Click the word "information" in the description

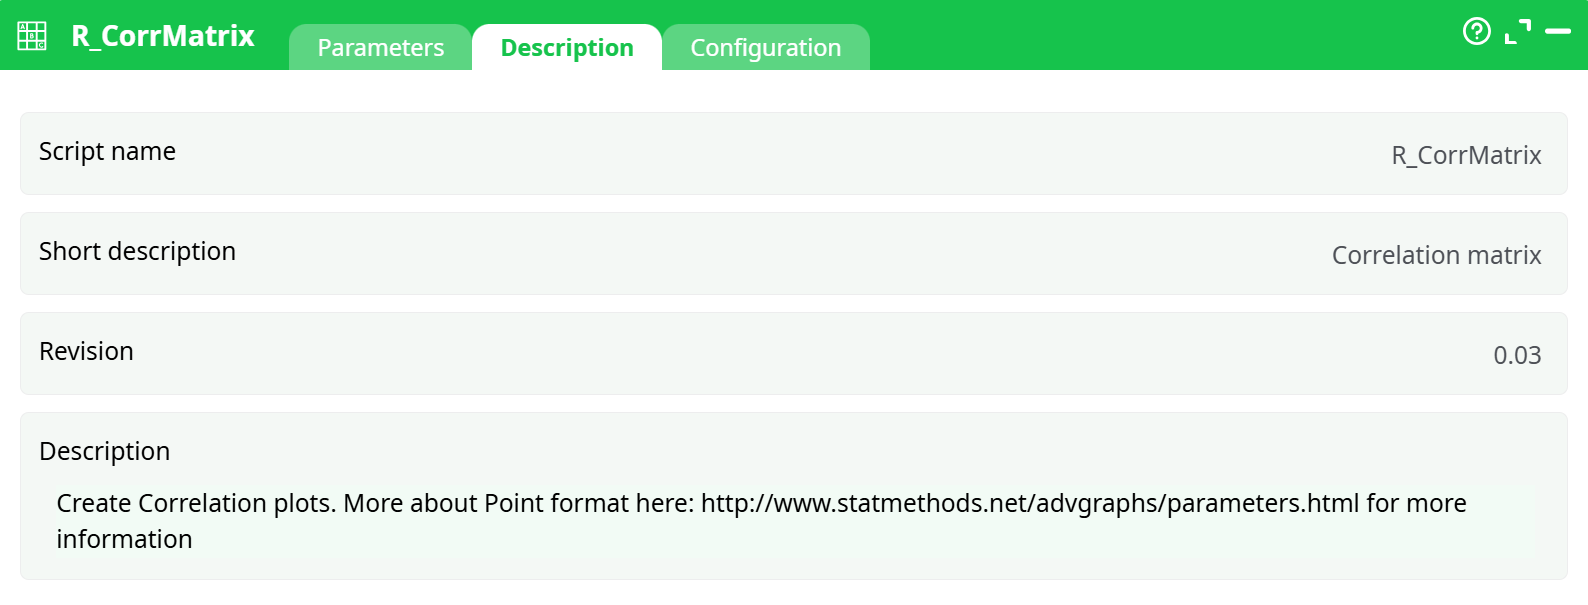pos(124,539)
